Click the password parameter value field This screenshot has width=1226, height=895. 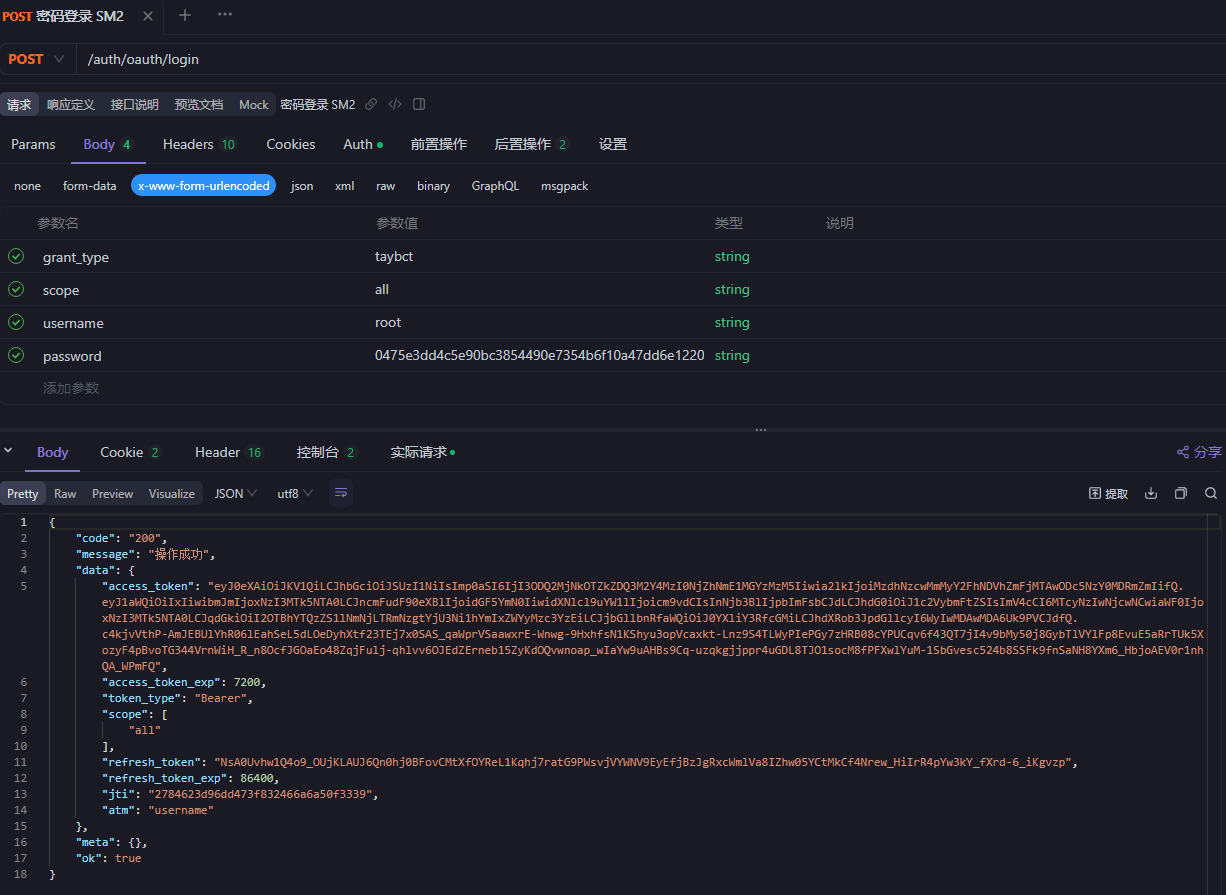click(x=540, y=355)
